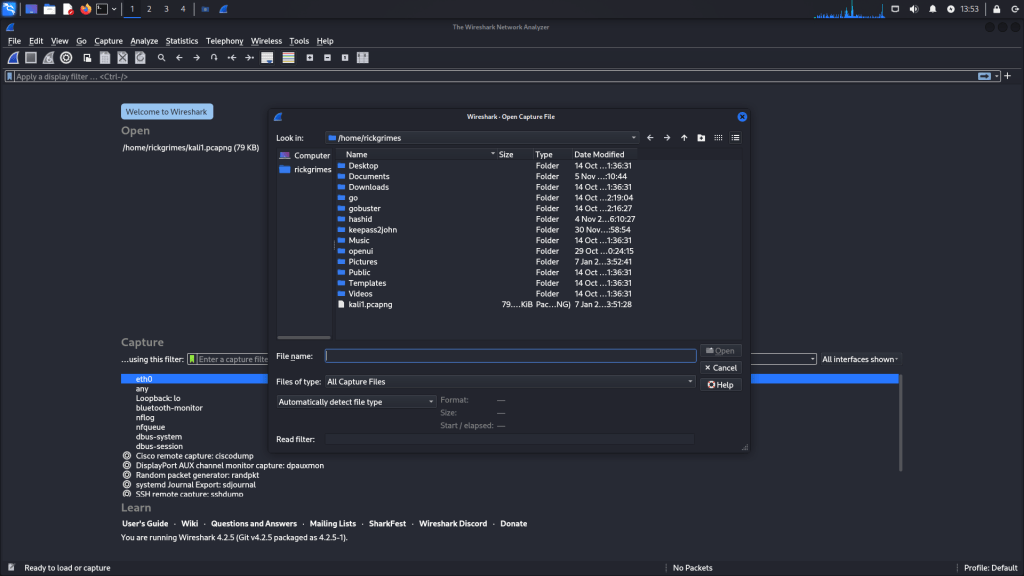Image resolution: width=1024 pixels, height=576 pixels.
Task: Open the All interfaces shown dropdown
Action: 859,359
